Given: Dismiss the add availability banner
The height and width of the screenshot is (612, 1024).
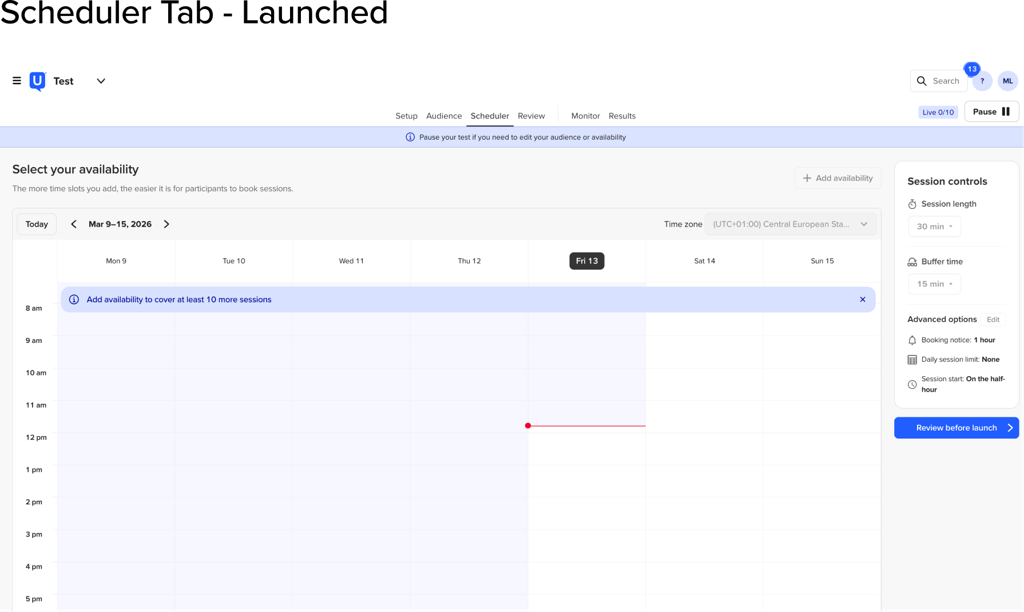Looking at the screenshot, I should point(862,299).
